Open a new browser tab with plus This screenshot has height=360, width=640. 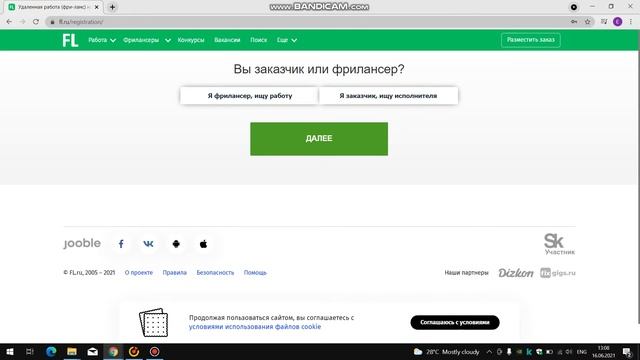(x=112, y=7)
